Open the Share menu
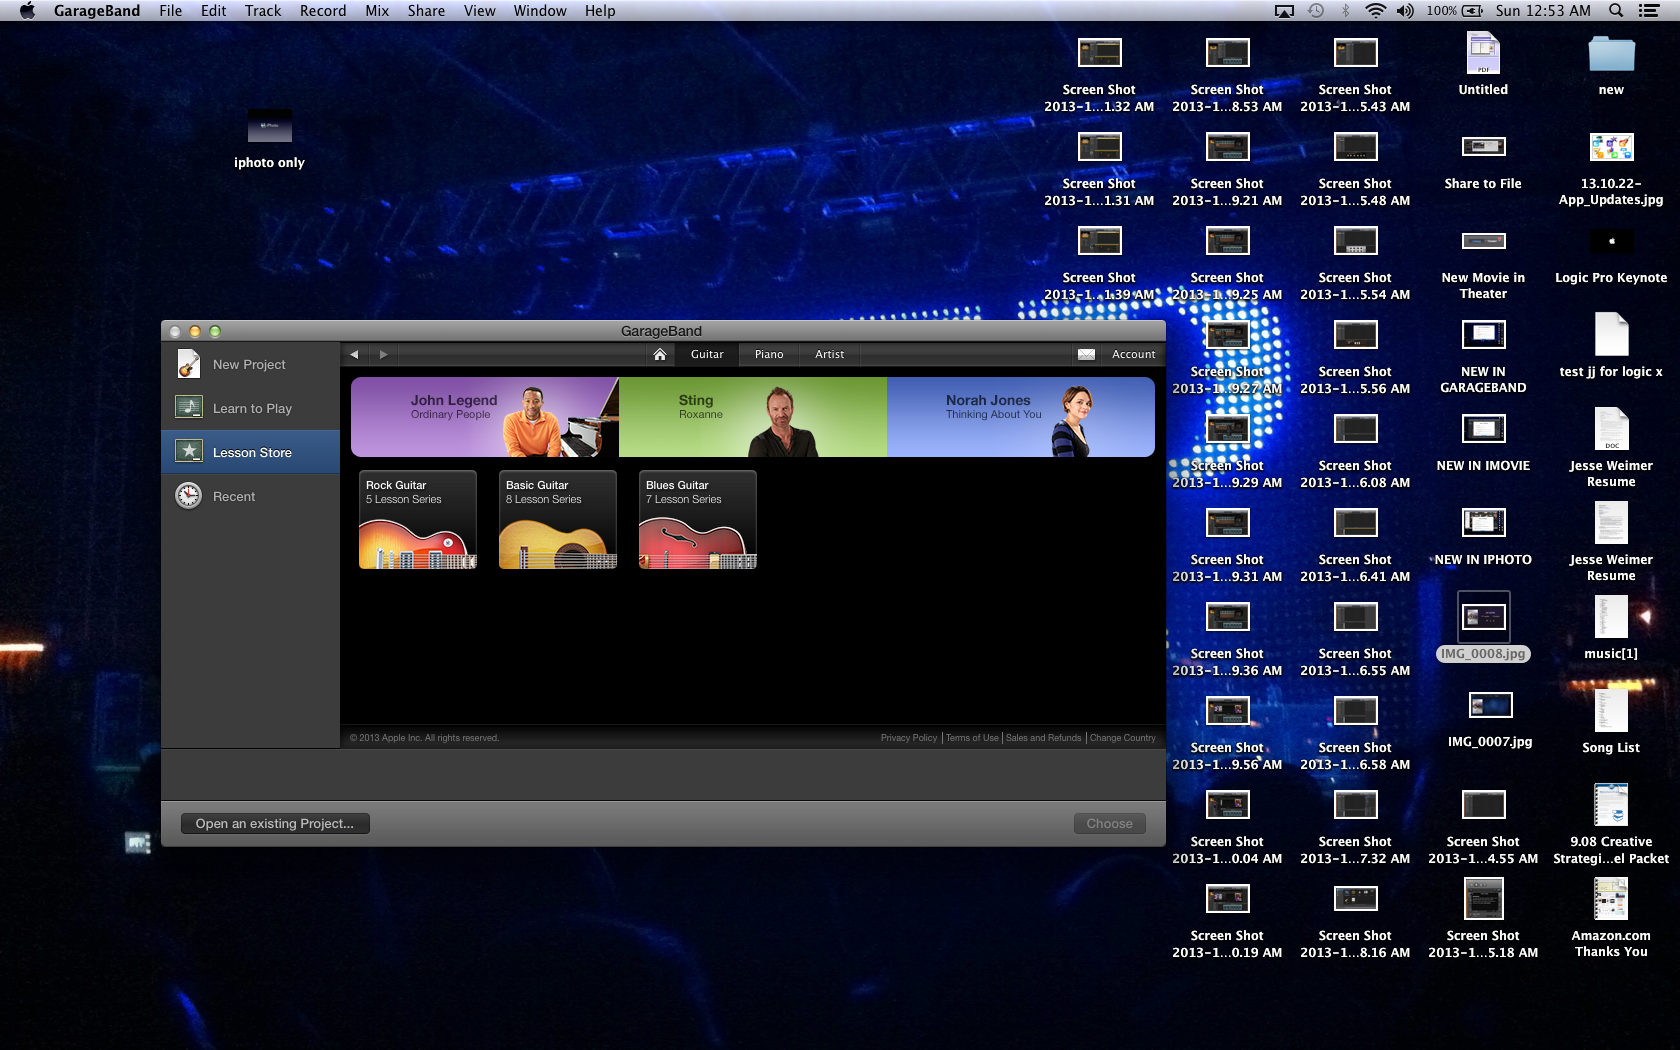 (426, 11)
